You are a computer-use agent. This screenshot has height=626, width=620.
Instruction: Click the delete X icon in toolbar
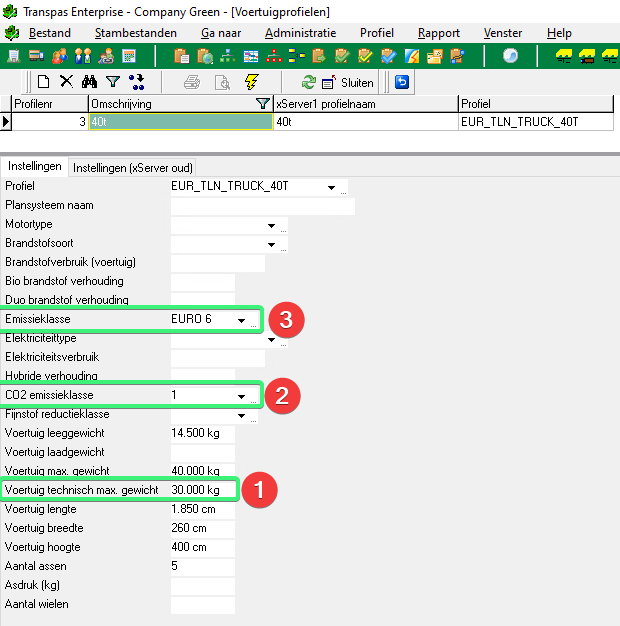(66, 81)
